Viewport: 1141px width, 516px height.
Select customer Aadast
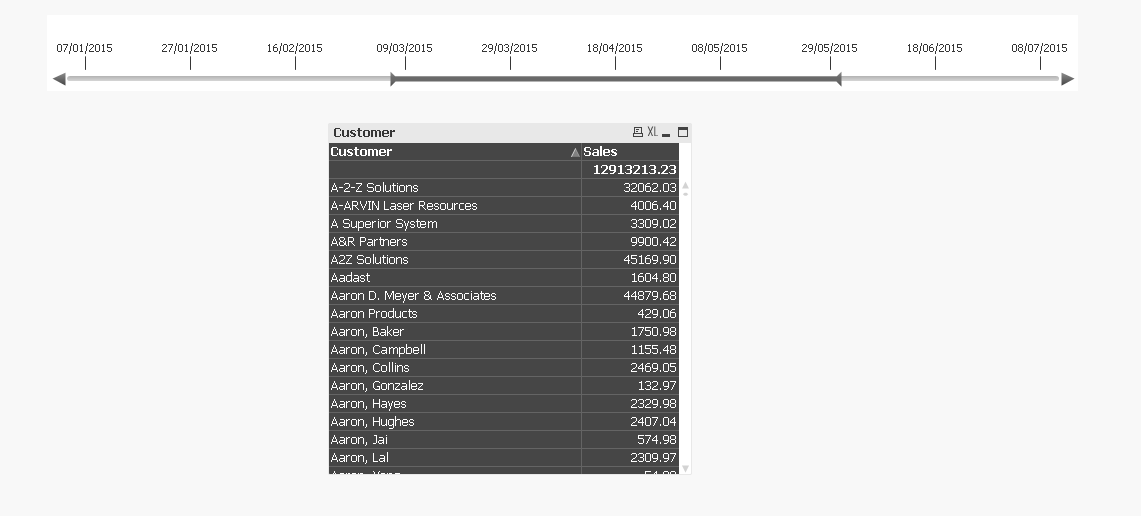coord(455,277)
